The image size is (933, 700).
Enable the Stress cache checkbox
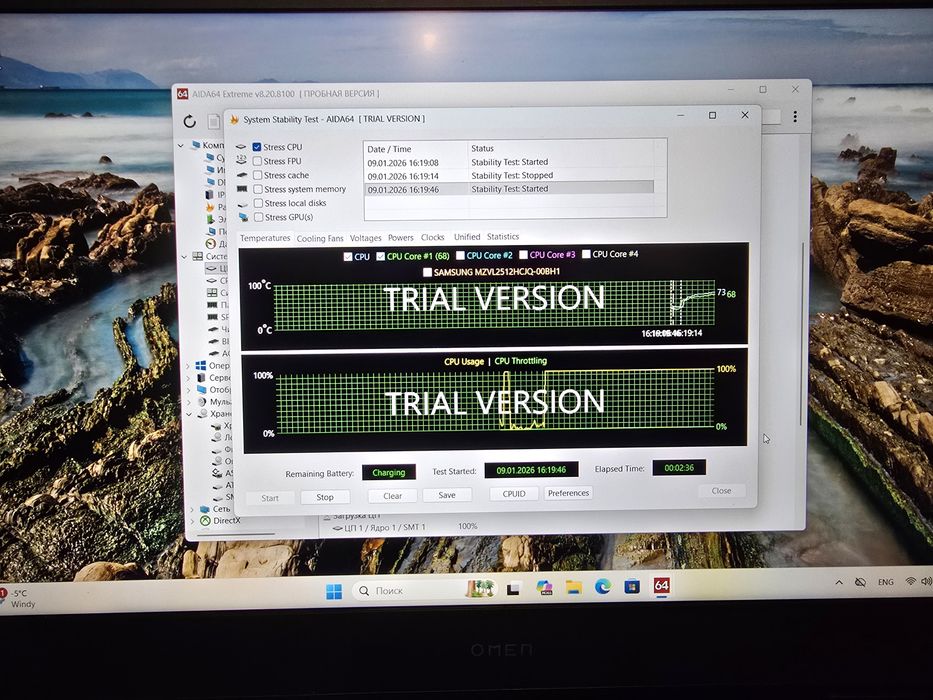click(258, 175)
